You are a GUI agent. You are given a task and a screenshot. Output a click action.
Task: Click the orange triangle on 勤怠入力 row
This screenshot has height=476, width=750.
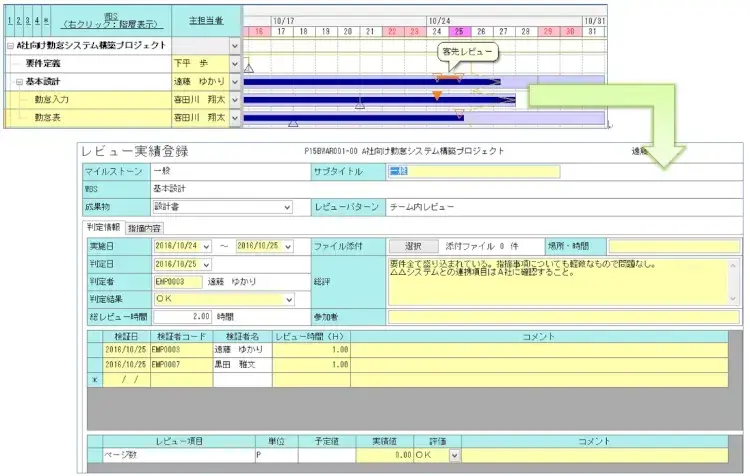pyautogui.click(x=437, y=96)
